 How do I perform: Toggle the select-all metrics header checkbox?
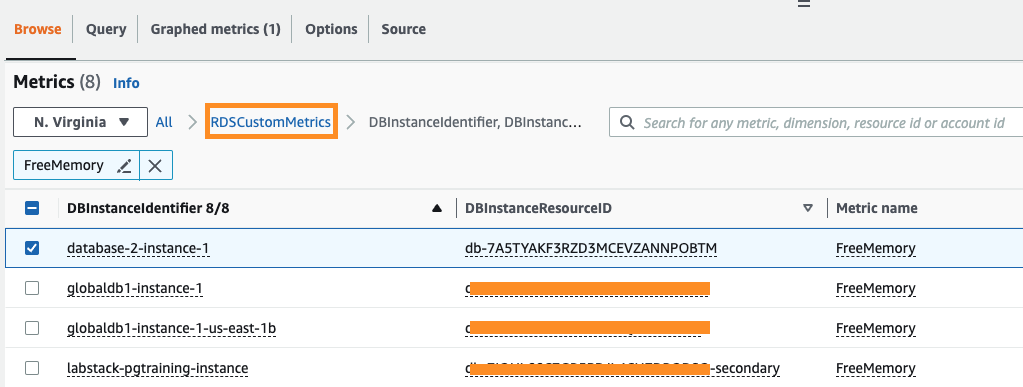pos(32,208)
